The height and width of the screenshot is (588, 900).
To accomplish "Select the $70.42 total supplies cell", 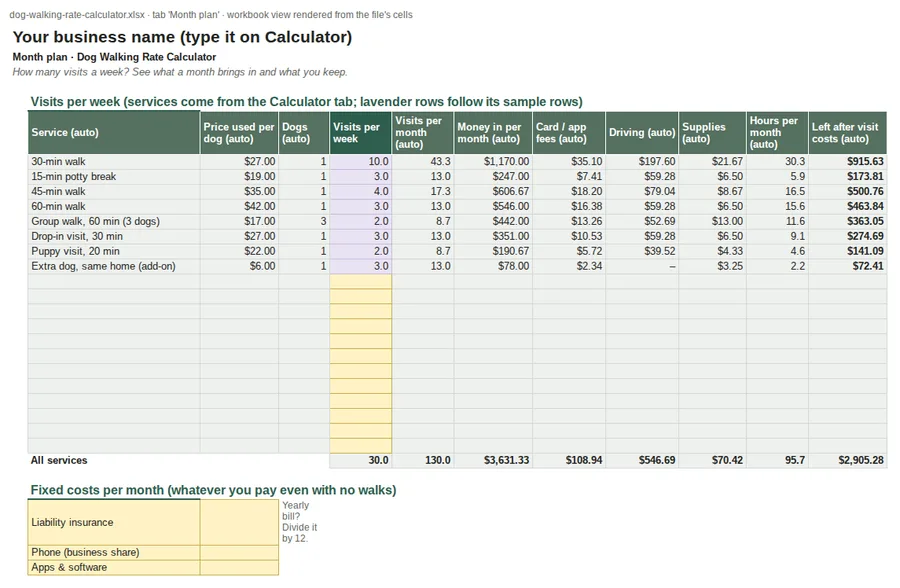I will pyautogui.click(x=712, y=461).
